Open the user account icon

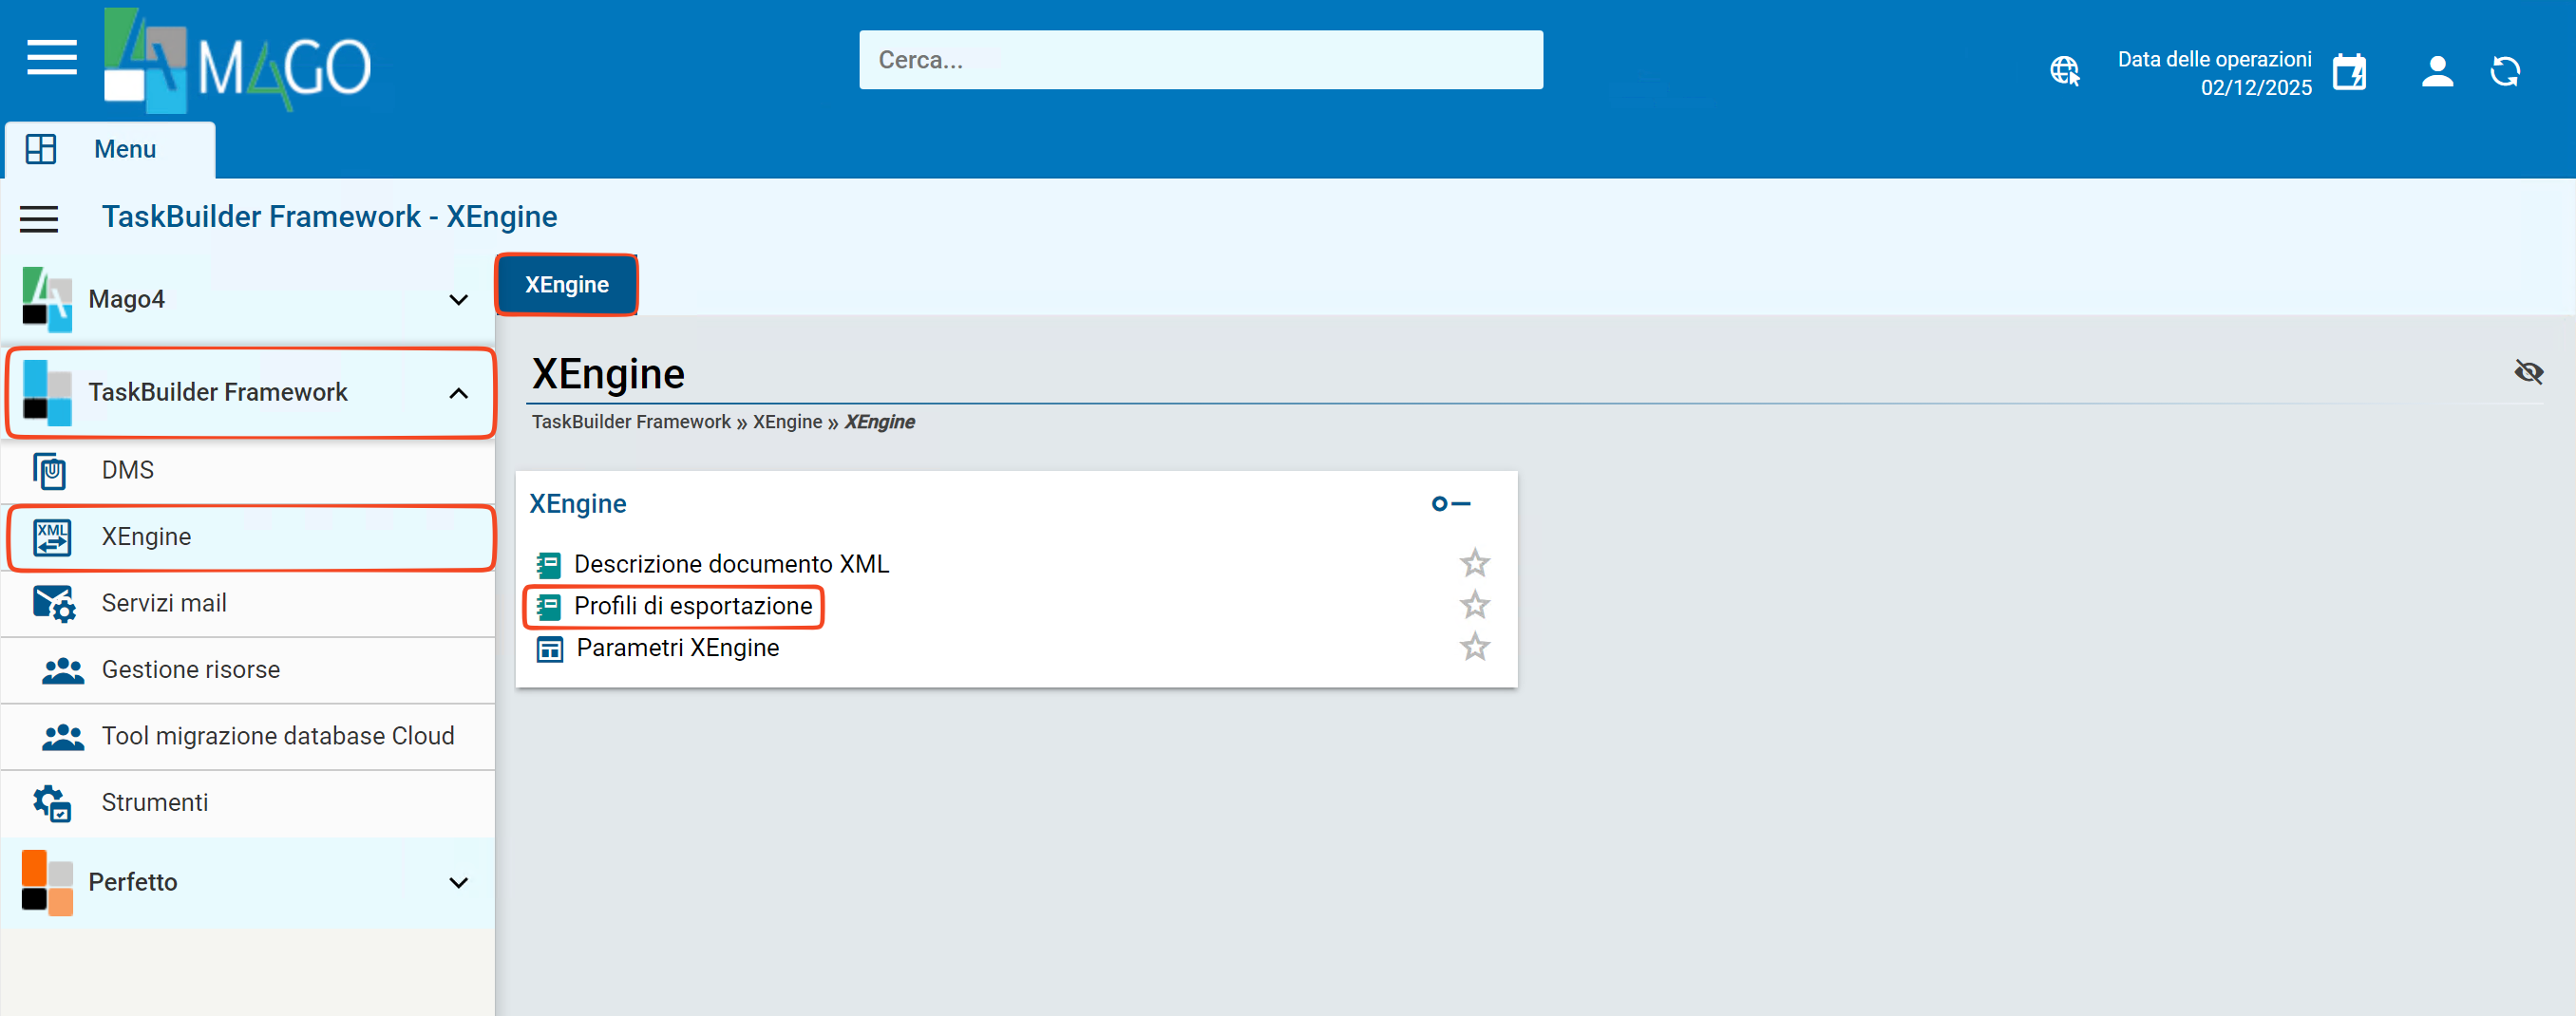pyautogui.click(x=2437, y=72)
